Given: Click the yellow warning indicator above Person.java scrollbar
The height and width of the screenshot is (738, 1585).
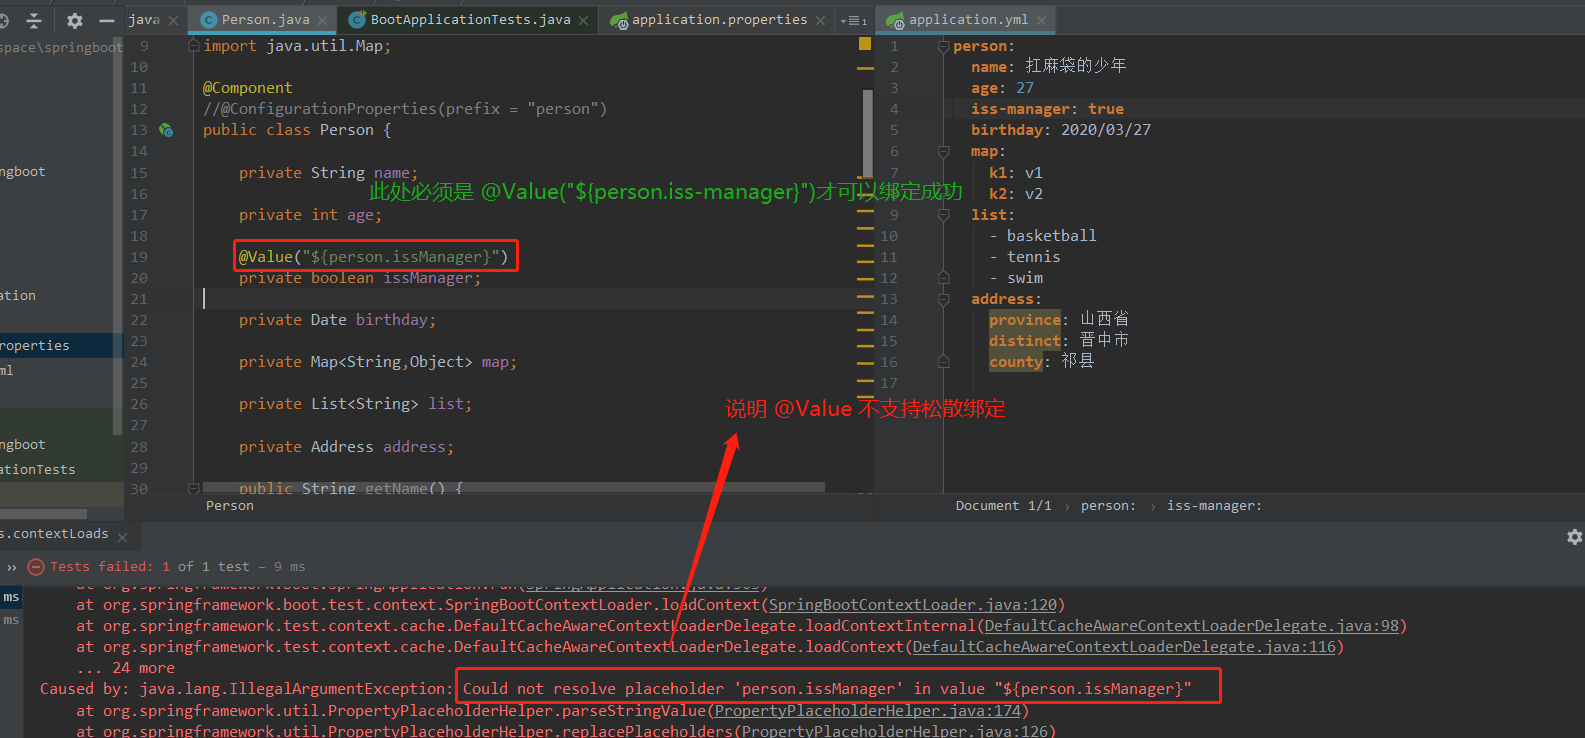Looking at the screenshot, I should click(865, 44).
